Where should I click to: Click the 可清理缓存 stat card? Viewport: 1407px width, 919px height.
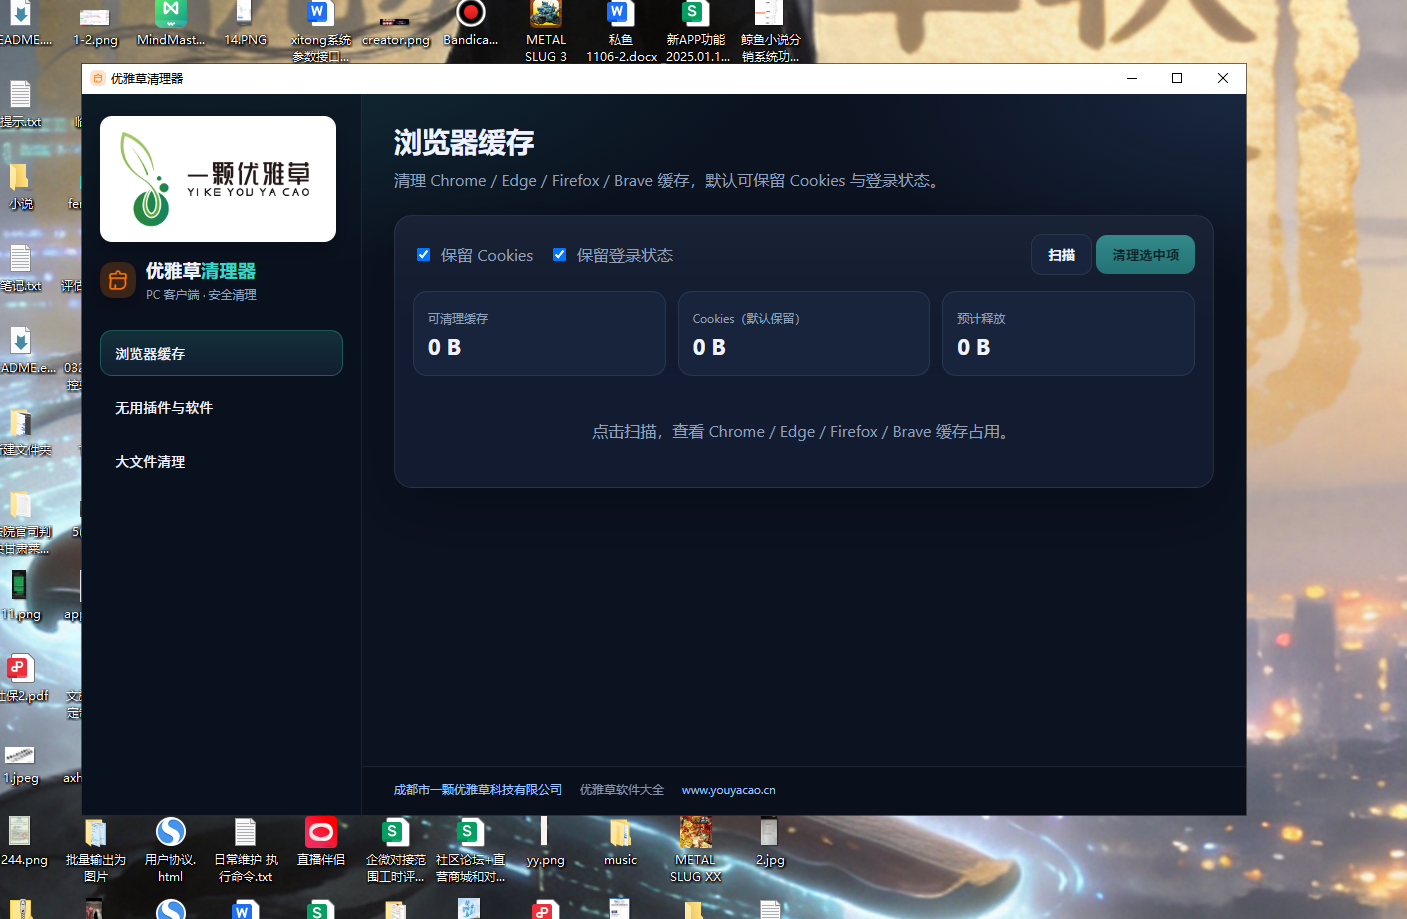point(540,334)
